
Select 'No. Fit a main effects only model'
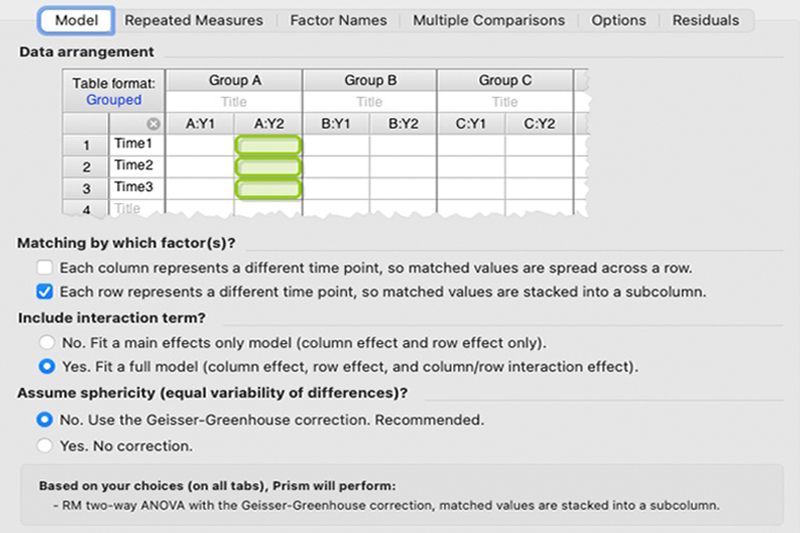pyautogui.click(x=45, y=342)
